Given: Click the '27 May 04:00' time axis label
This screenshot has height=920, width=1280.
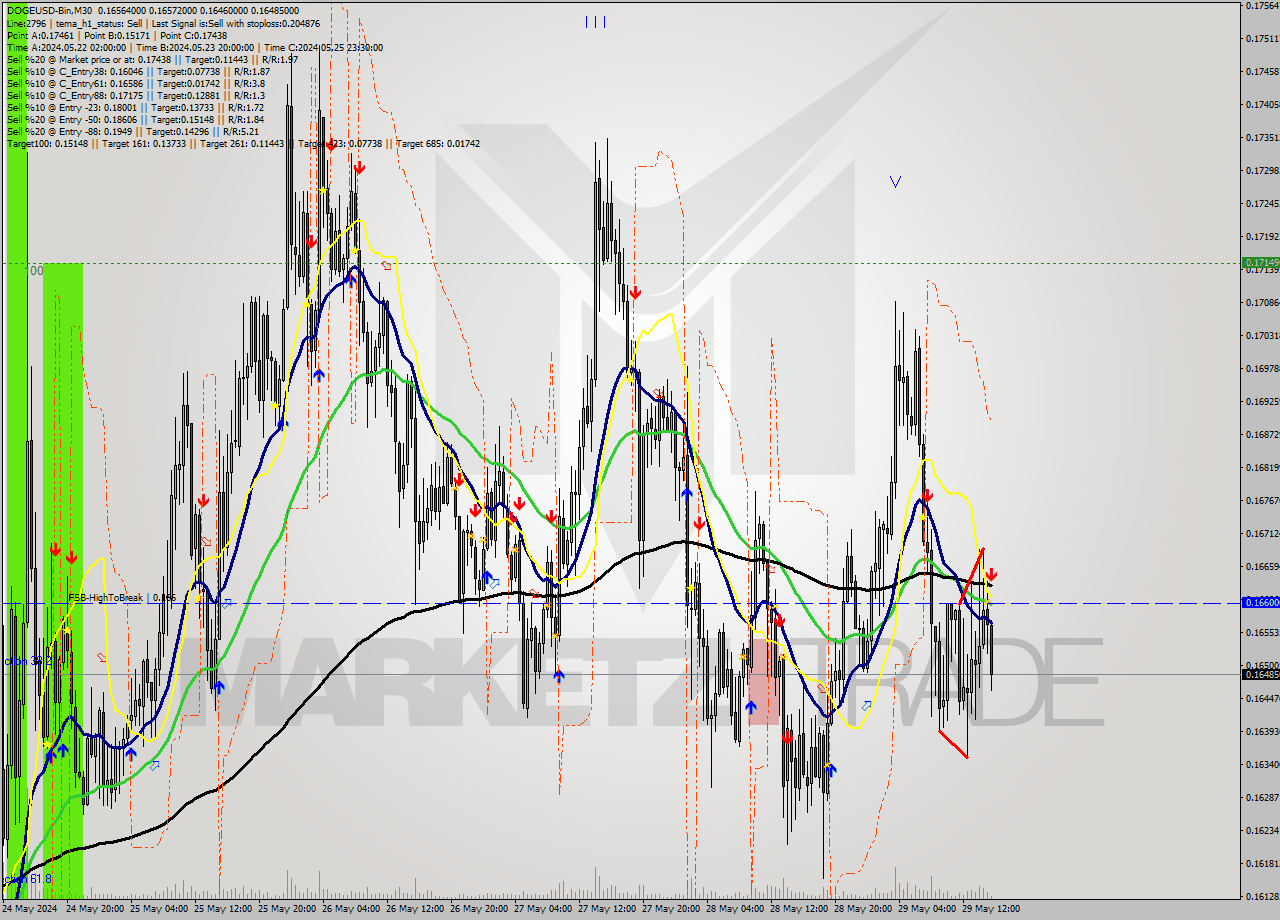Looking at the screenshot, I should [x=544, y=909].
